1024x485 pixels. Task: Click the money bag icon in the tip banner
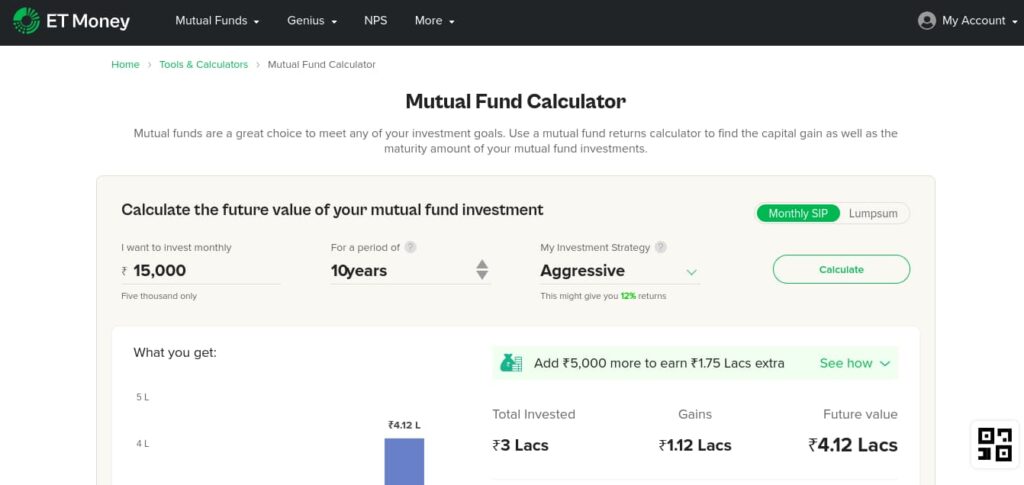tap(511, 363)
